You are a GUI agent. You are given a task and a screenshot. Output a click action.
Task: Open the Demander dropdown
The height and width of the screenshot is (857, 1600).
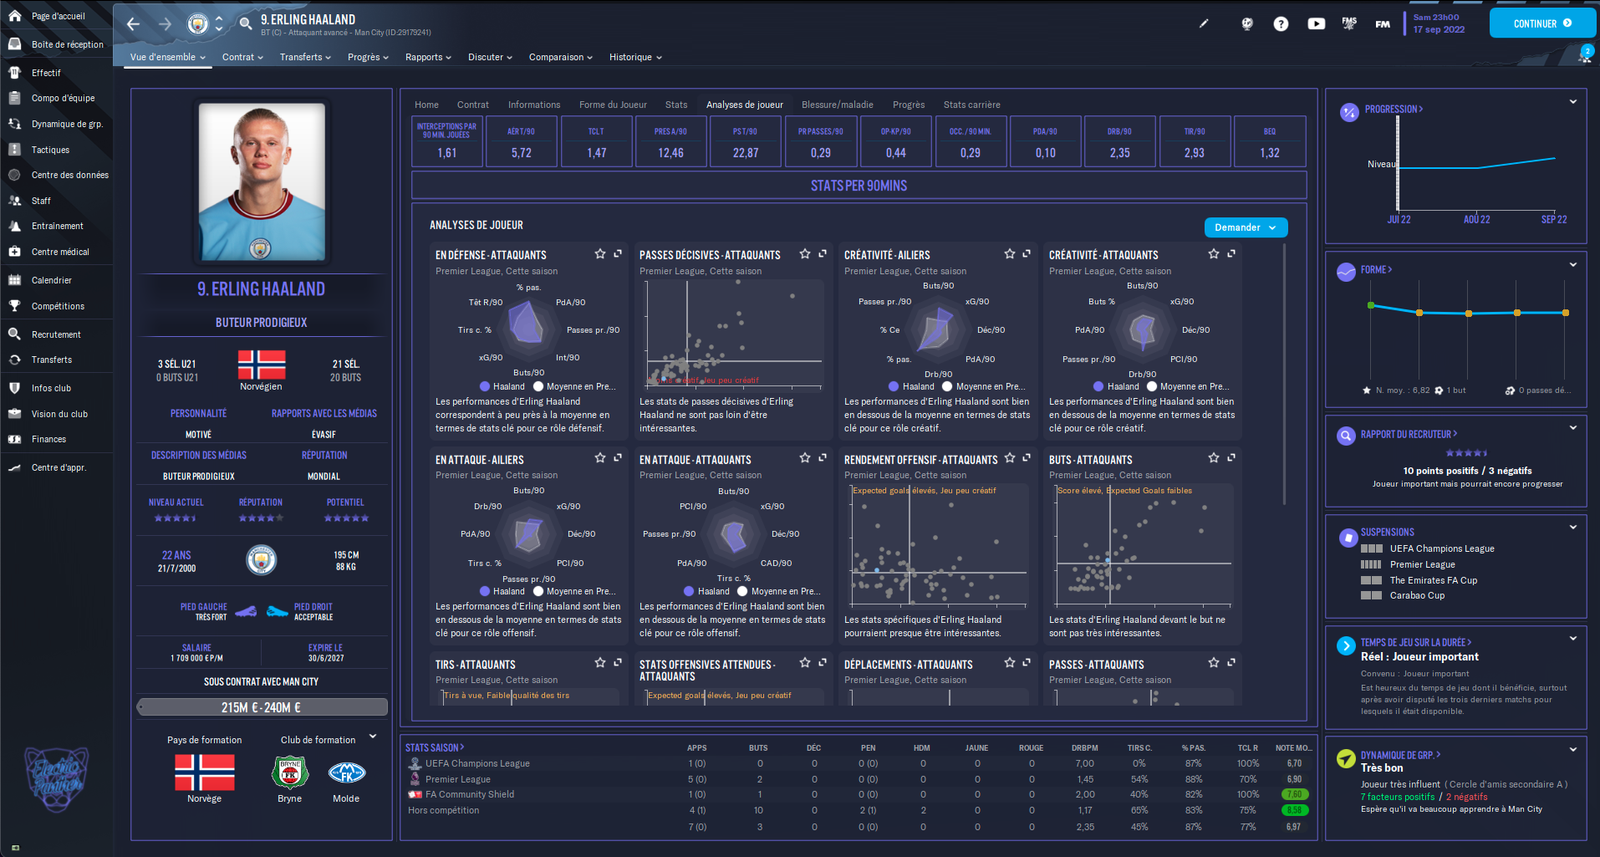tap(1245, 228)
